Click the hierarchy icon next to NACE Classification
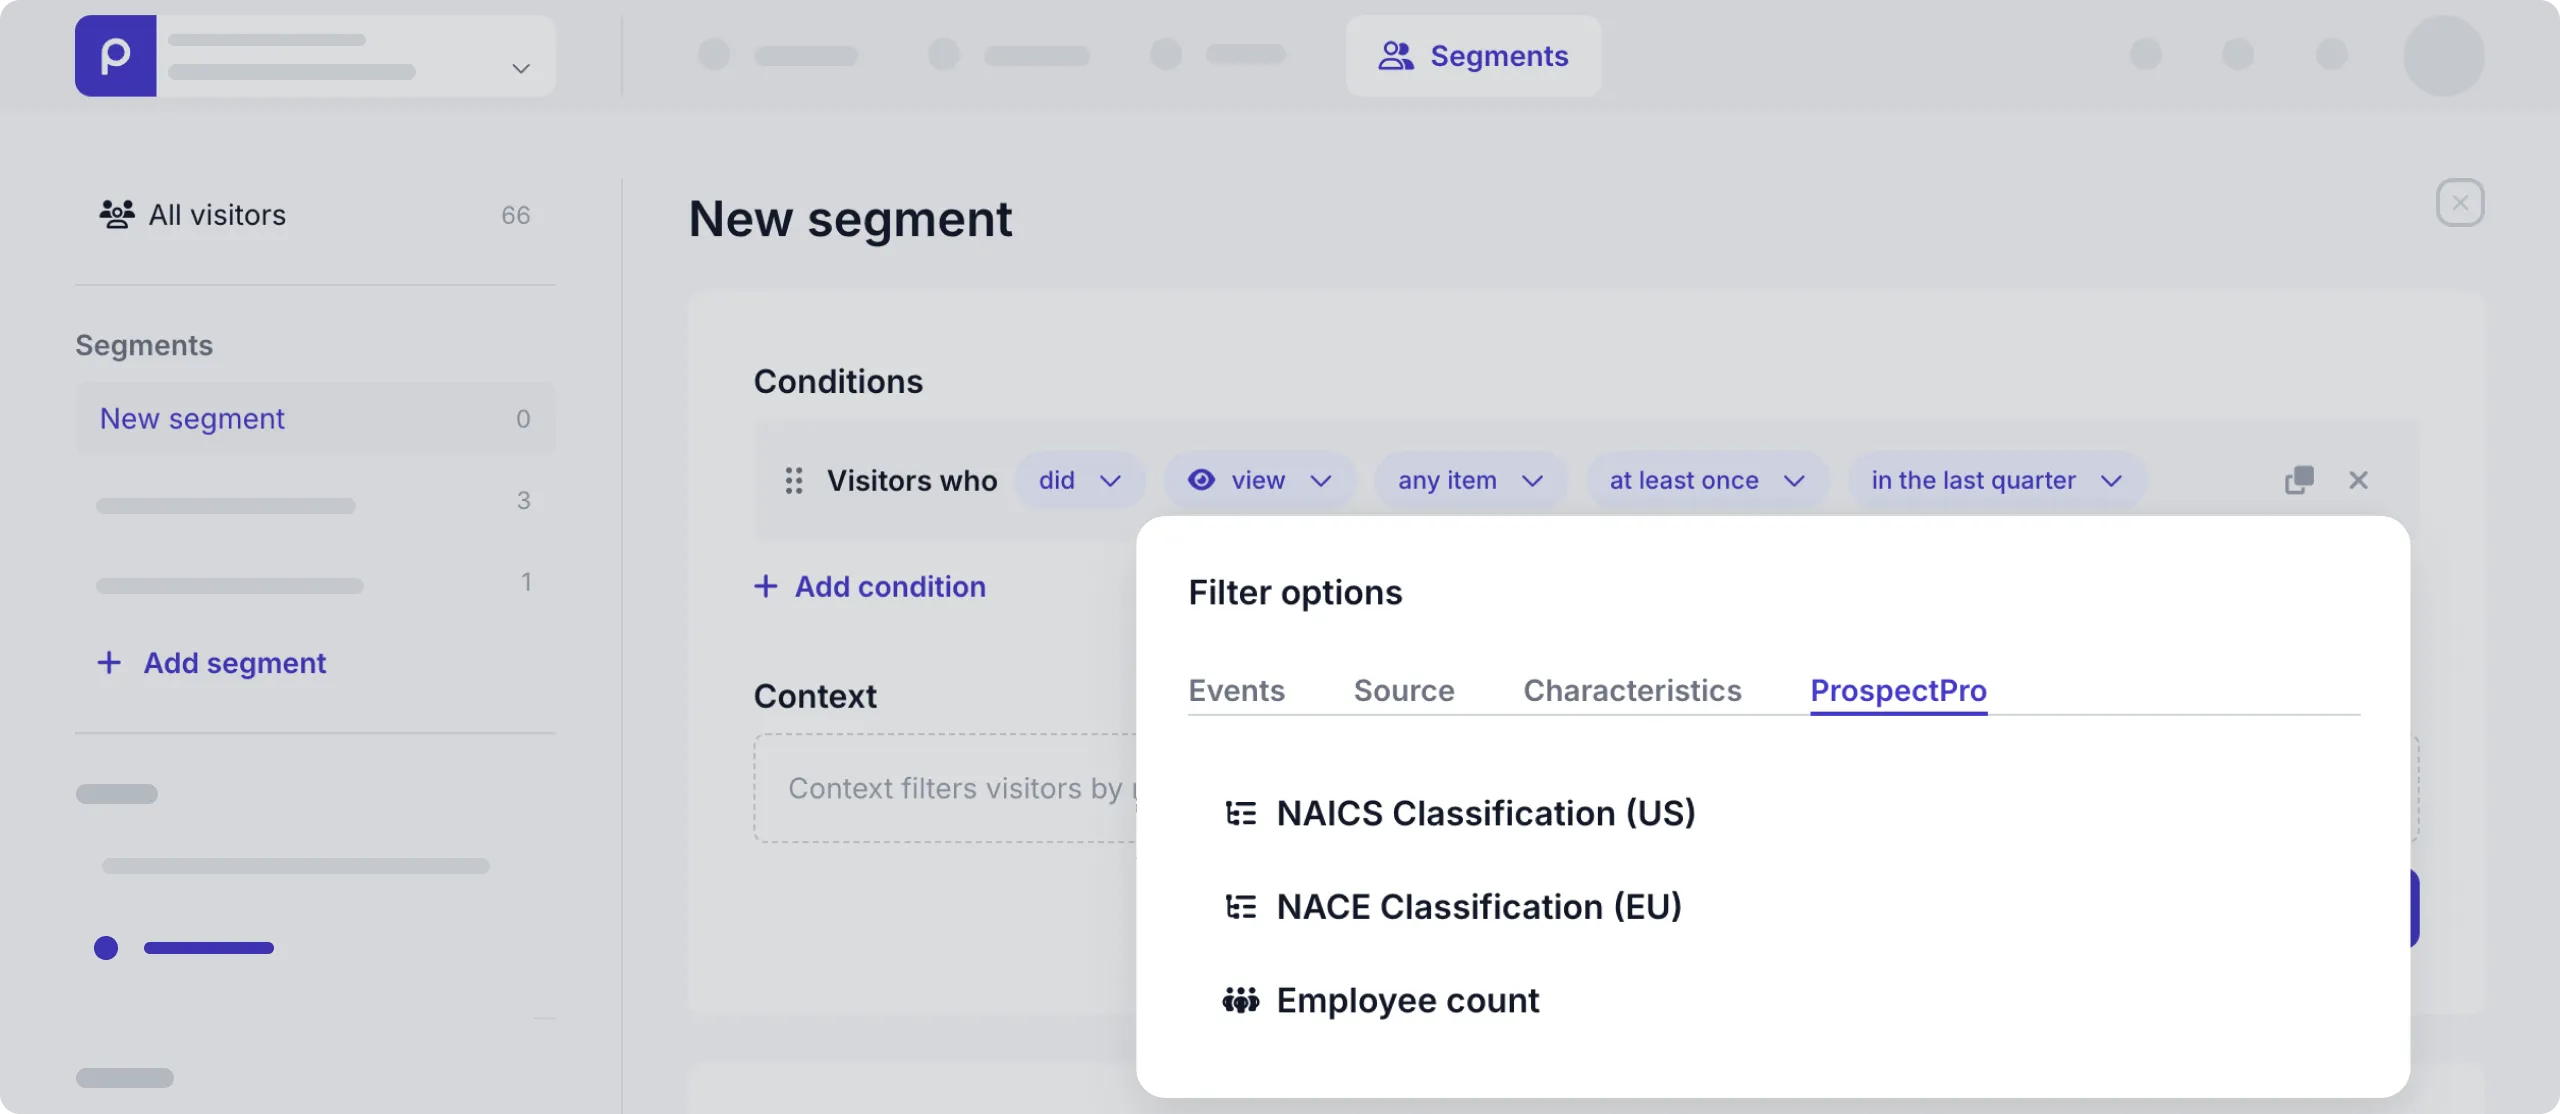 click(1241, 906)
